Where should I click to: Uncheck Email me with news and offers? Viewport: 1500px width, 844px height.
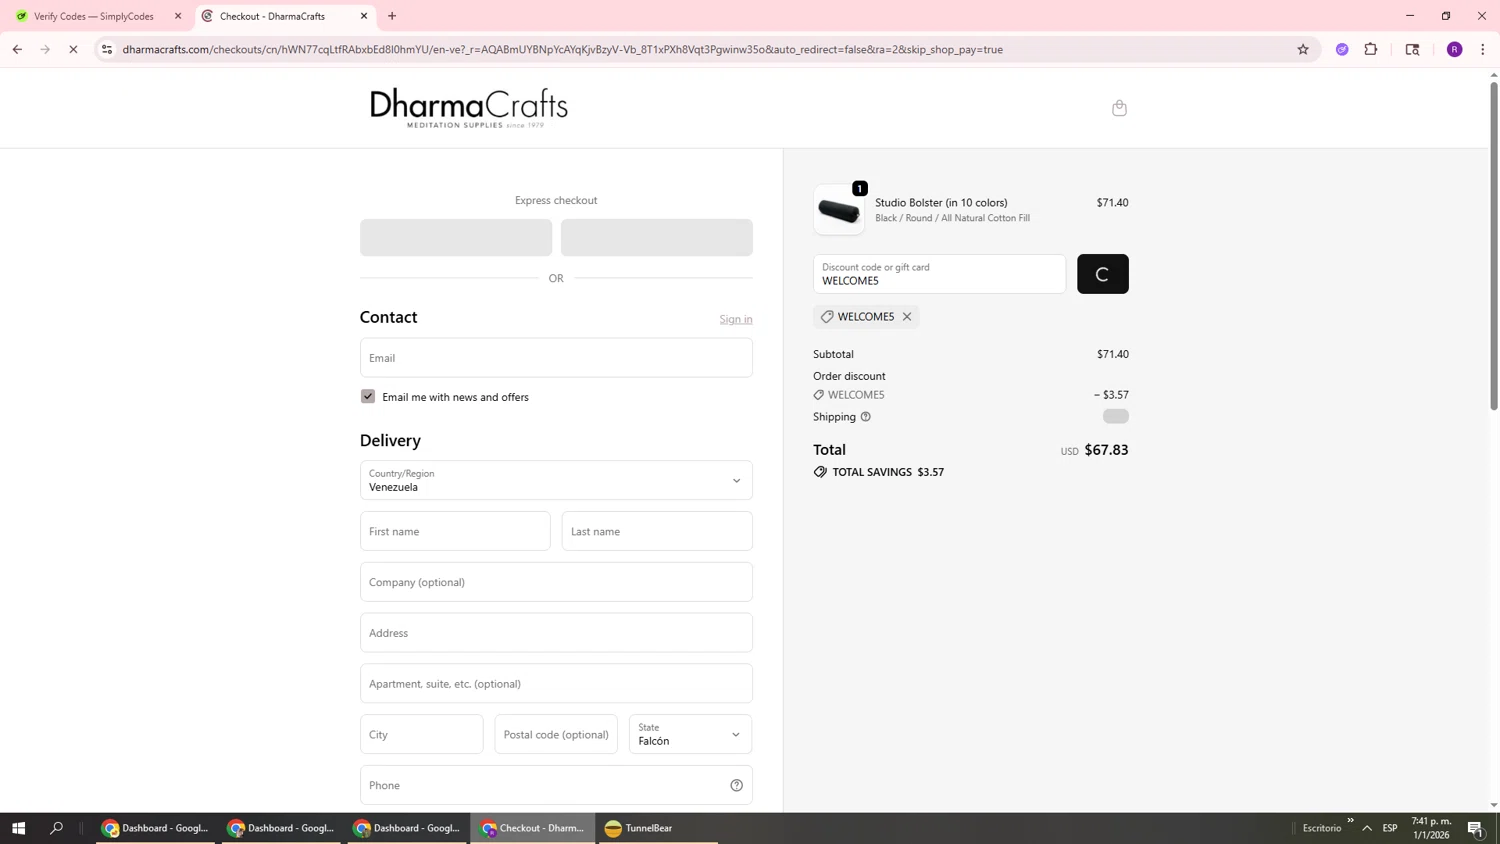(x=368, y=397)
